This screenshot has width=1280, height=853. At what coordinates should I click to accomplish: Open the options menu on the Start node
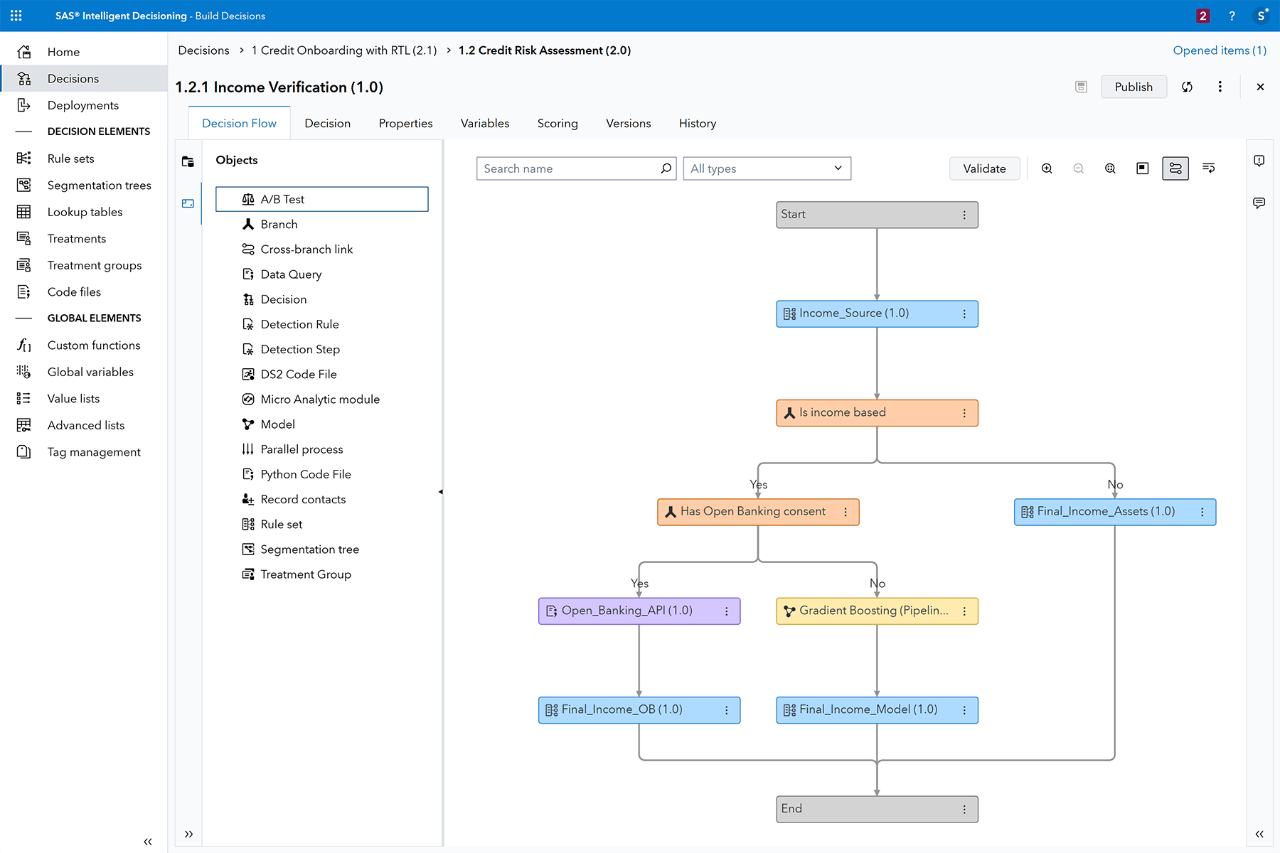click(x=963, y=214)
